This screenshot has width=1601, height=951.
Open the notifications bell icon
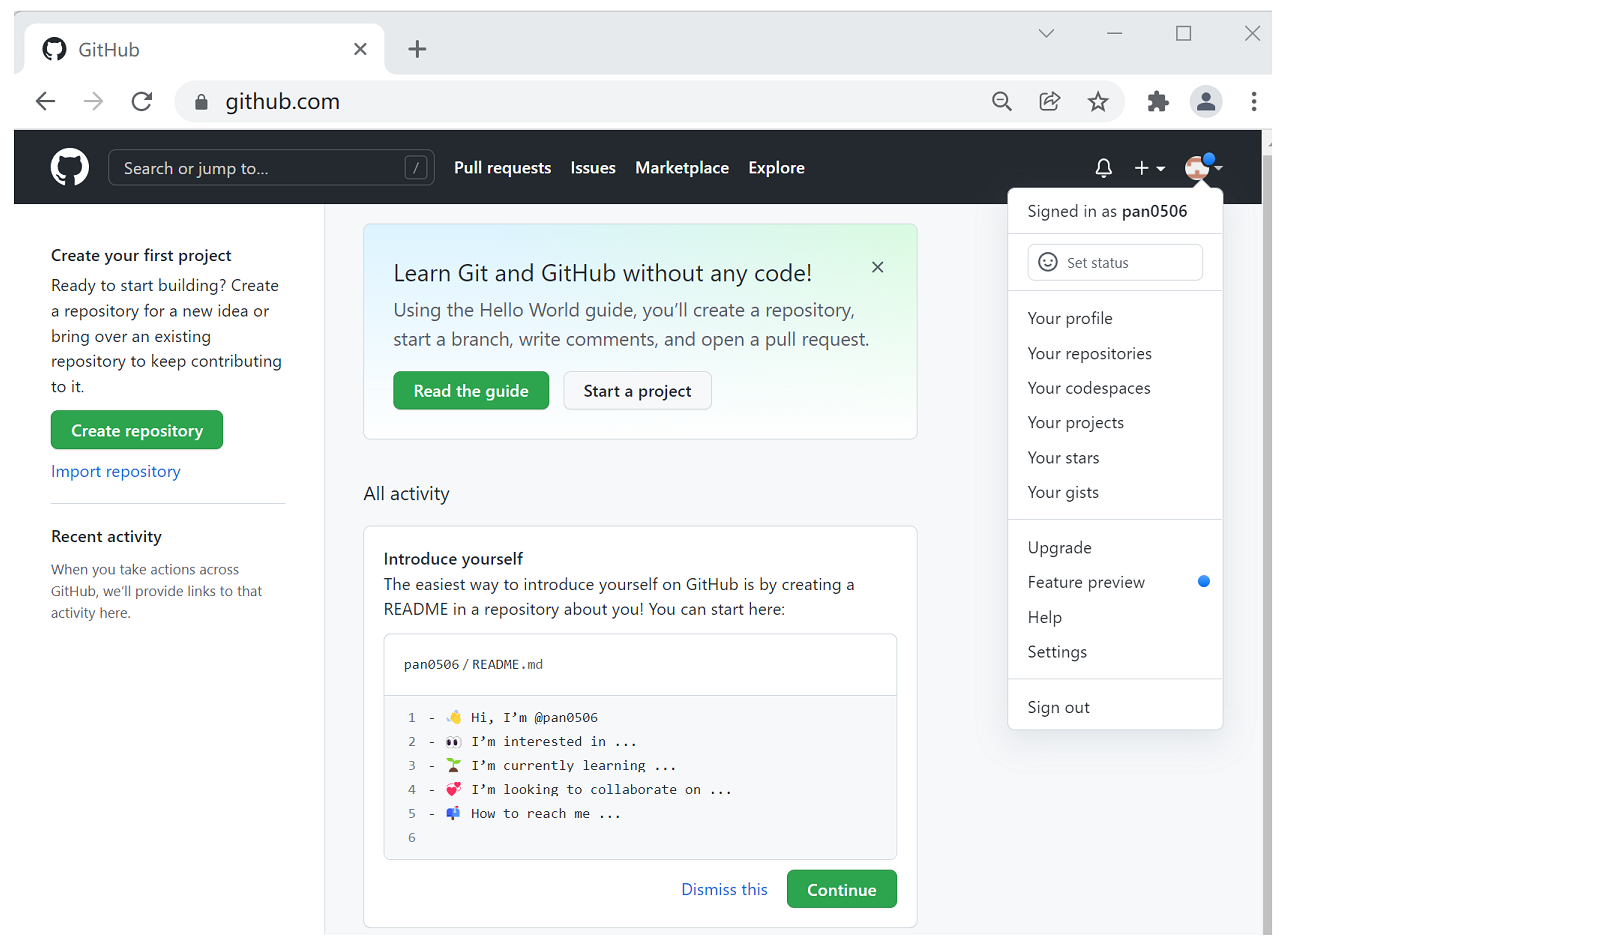[x=1103, y=168]
